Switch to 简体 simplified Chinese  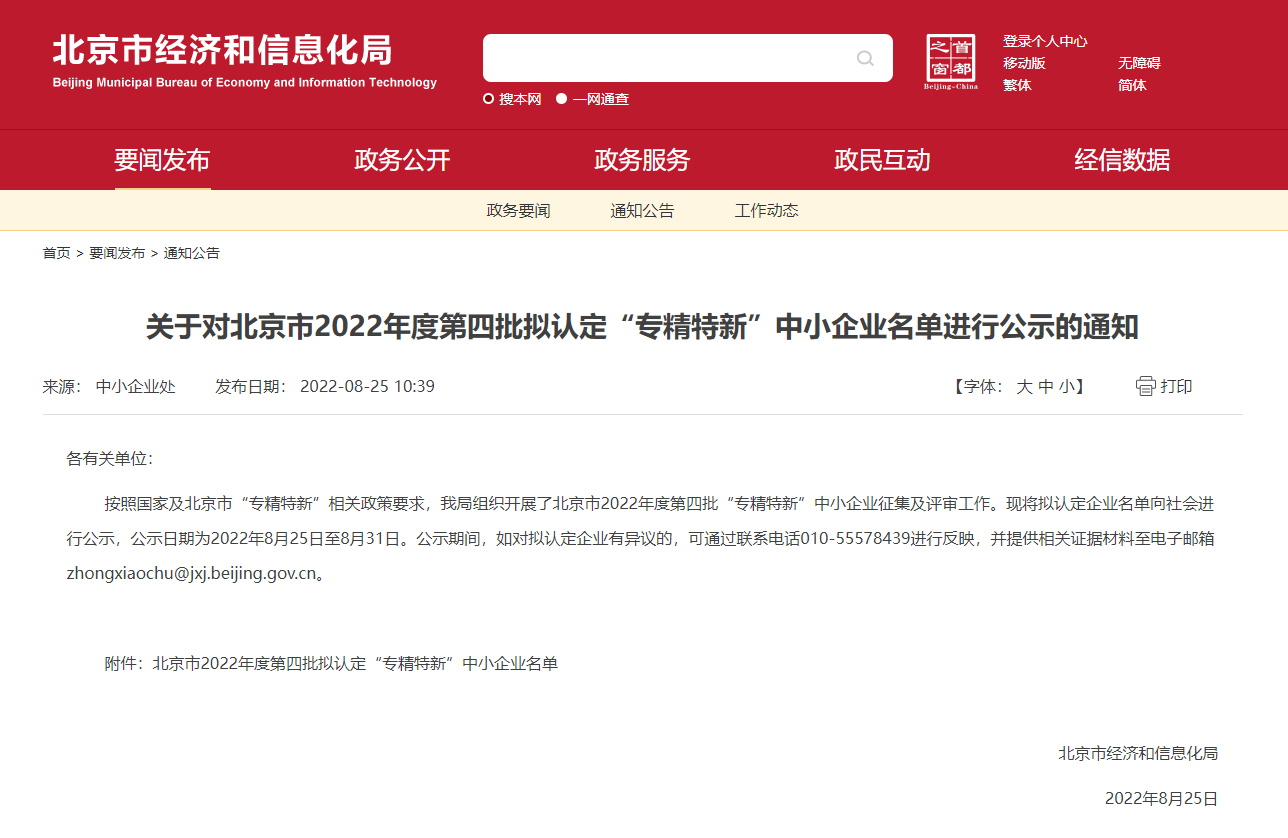(x=1134, y=86)
